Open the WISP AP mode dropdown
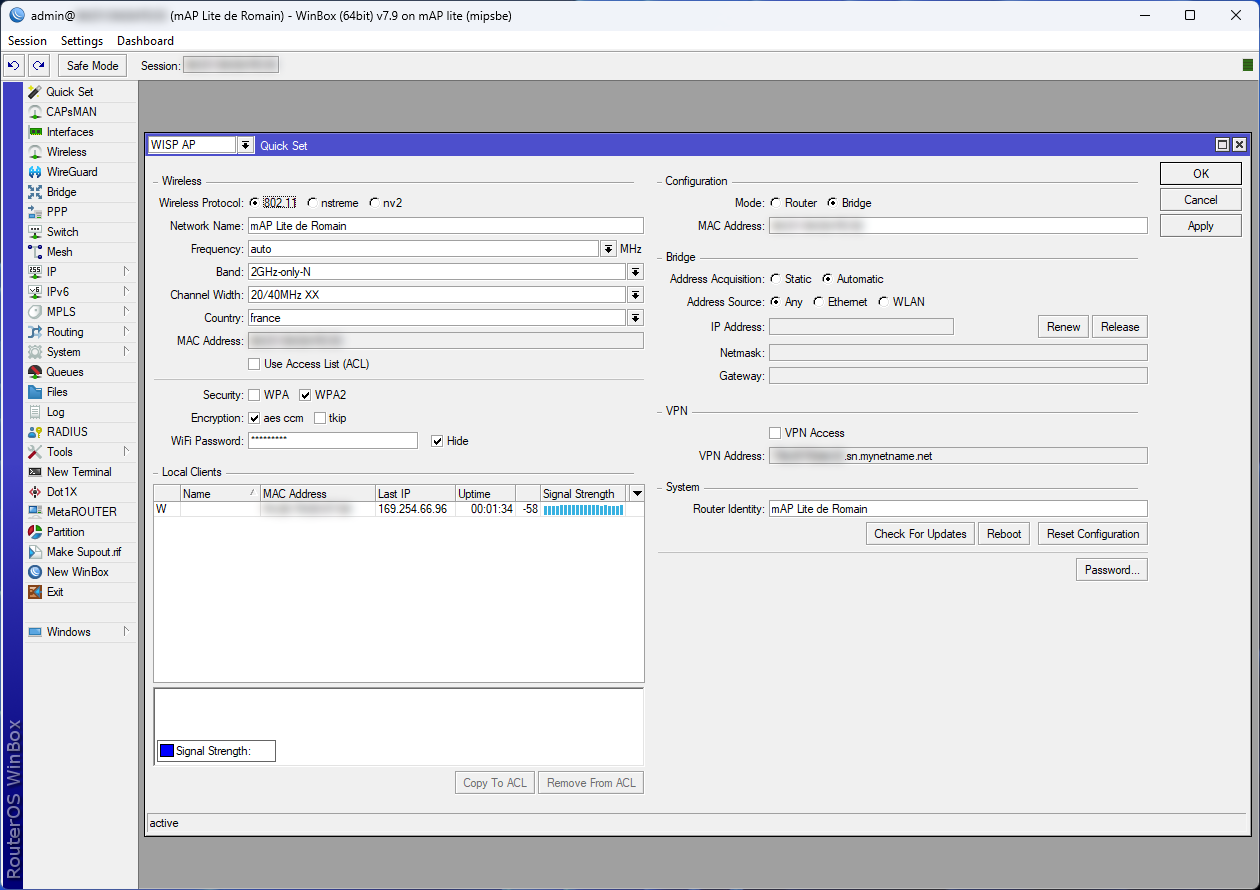Screen dimensions: 1260x890 246,145
